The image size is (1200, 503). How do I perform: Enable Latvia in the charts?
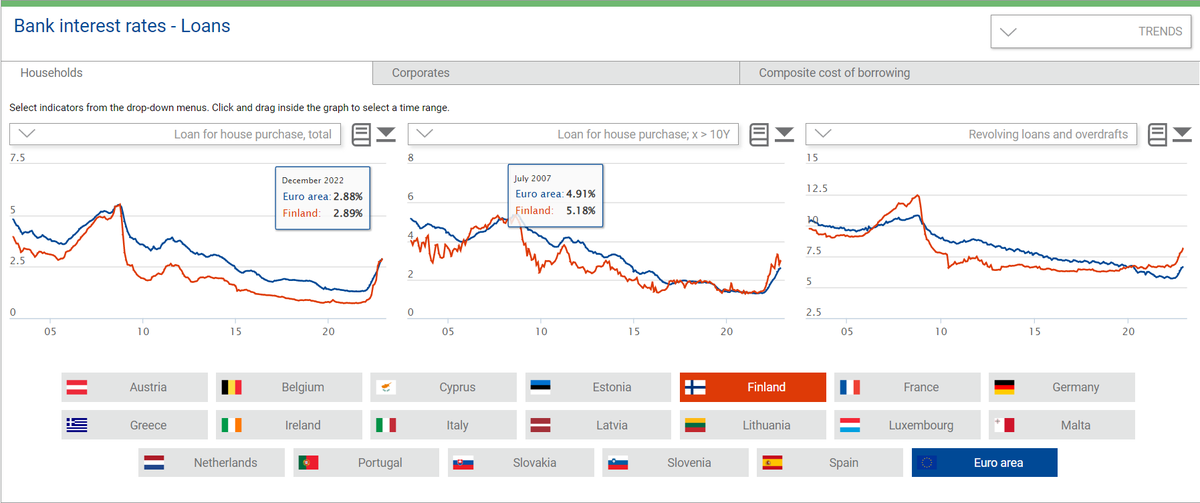click(x=598, y=425)
